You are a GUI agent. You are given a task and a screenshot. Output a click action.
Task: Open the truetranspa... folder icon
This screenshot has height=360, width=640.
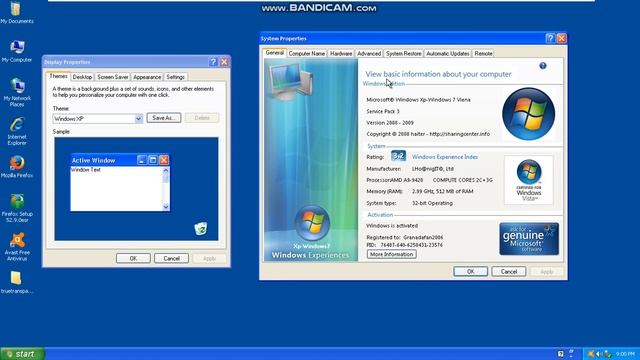(x=17, y=282)
